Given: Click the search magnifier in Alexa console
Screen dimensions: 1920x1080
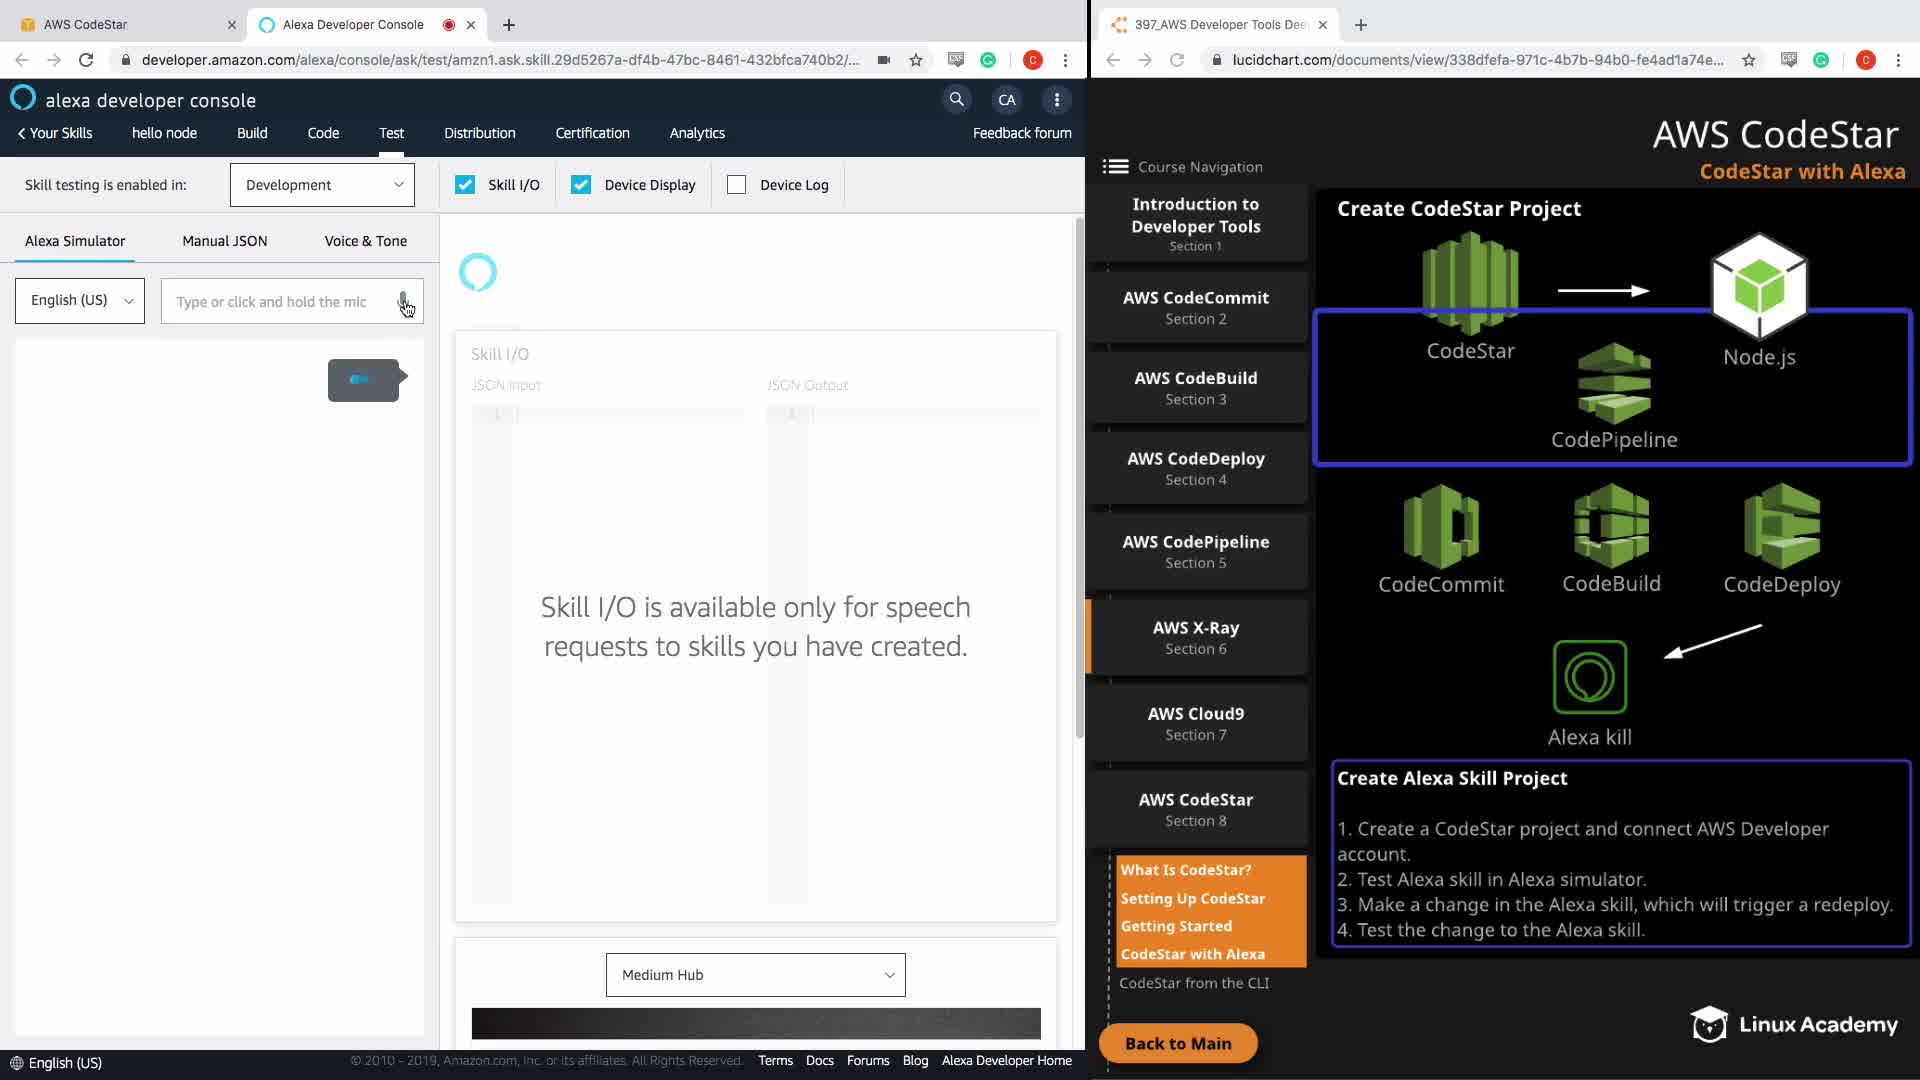Looking at the screenshot, I should pyautogui.click(x=957, y=99).
